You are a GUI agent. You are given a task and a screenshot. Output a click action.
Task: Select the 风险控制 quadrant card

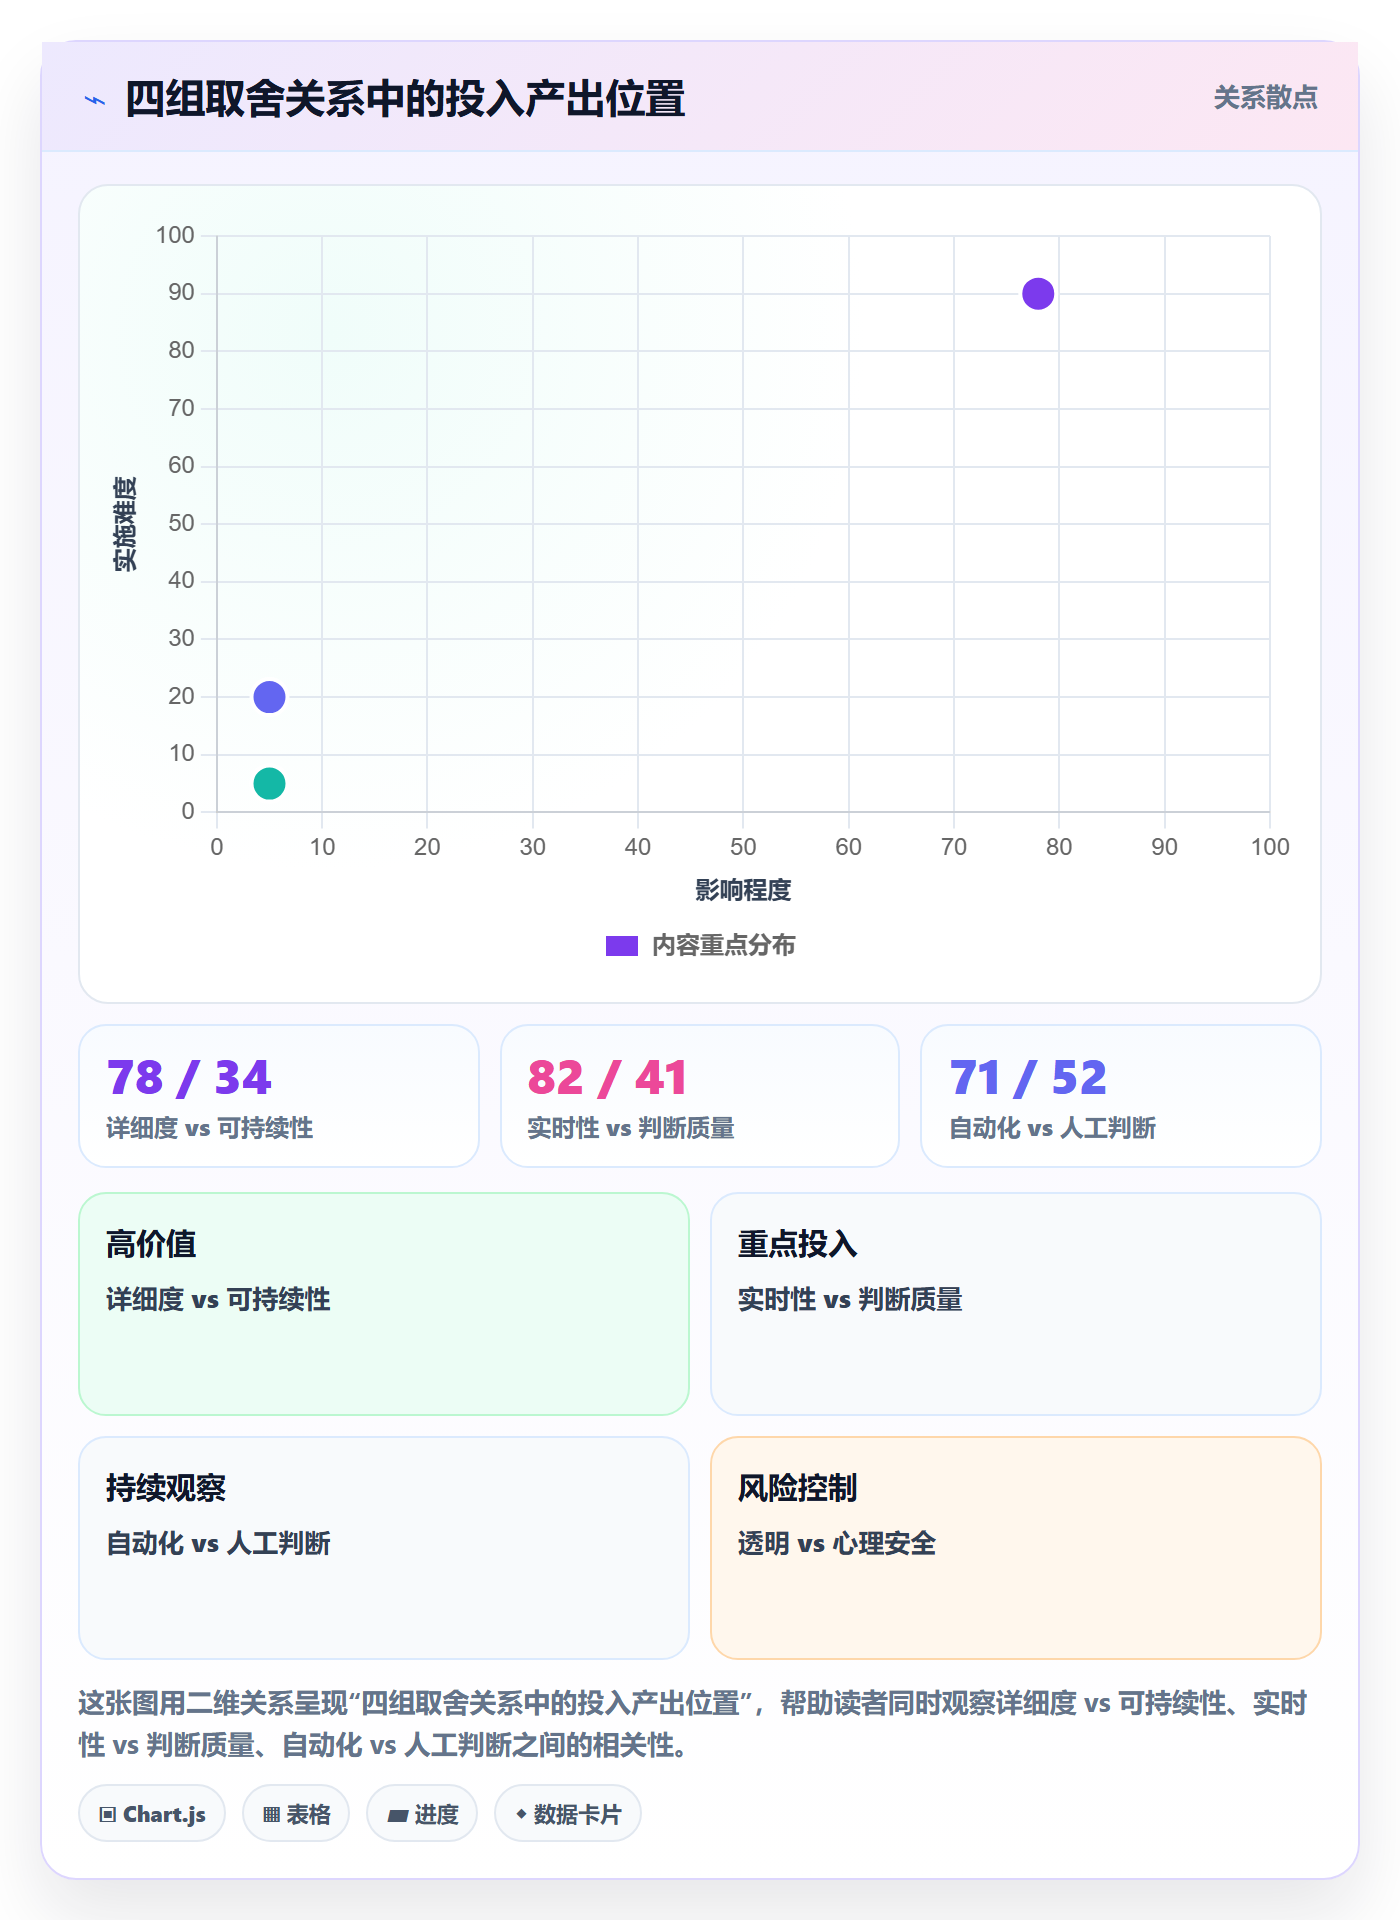coord(1016,1548)
